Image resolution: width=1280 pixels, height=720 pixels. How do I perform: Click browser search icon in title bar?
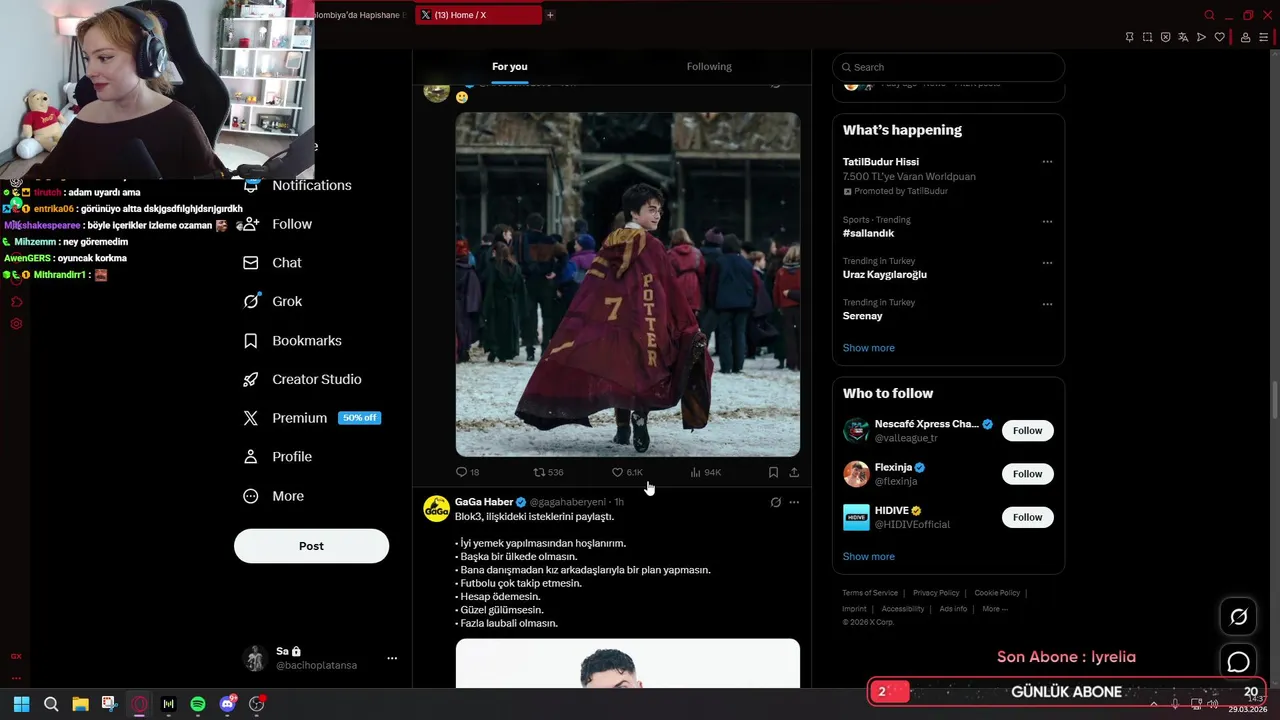point(1209,15)
